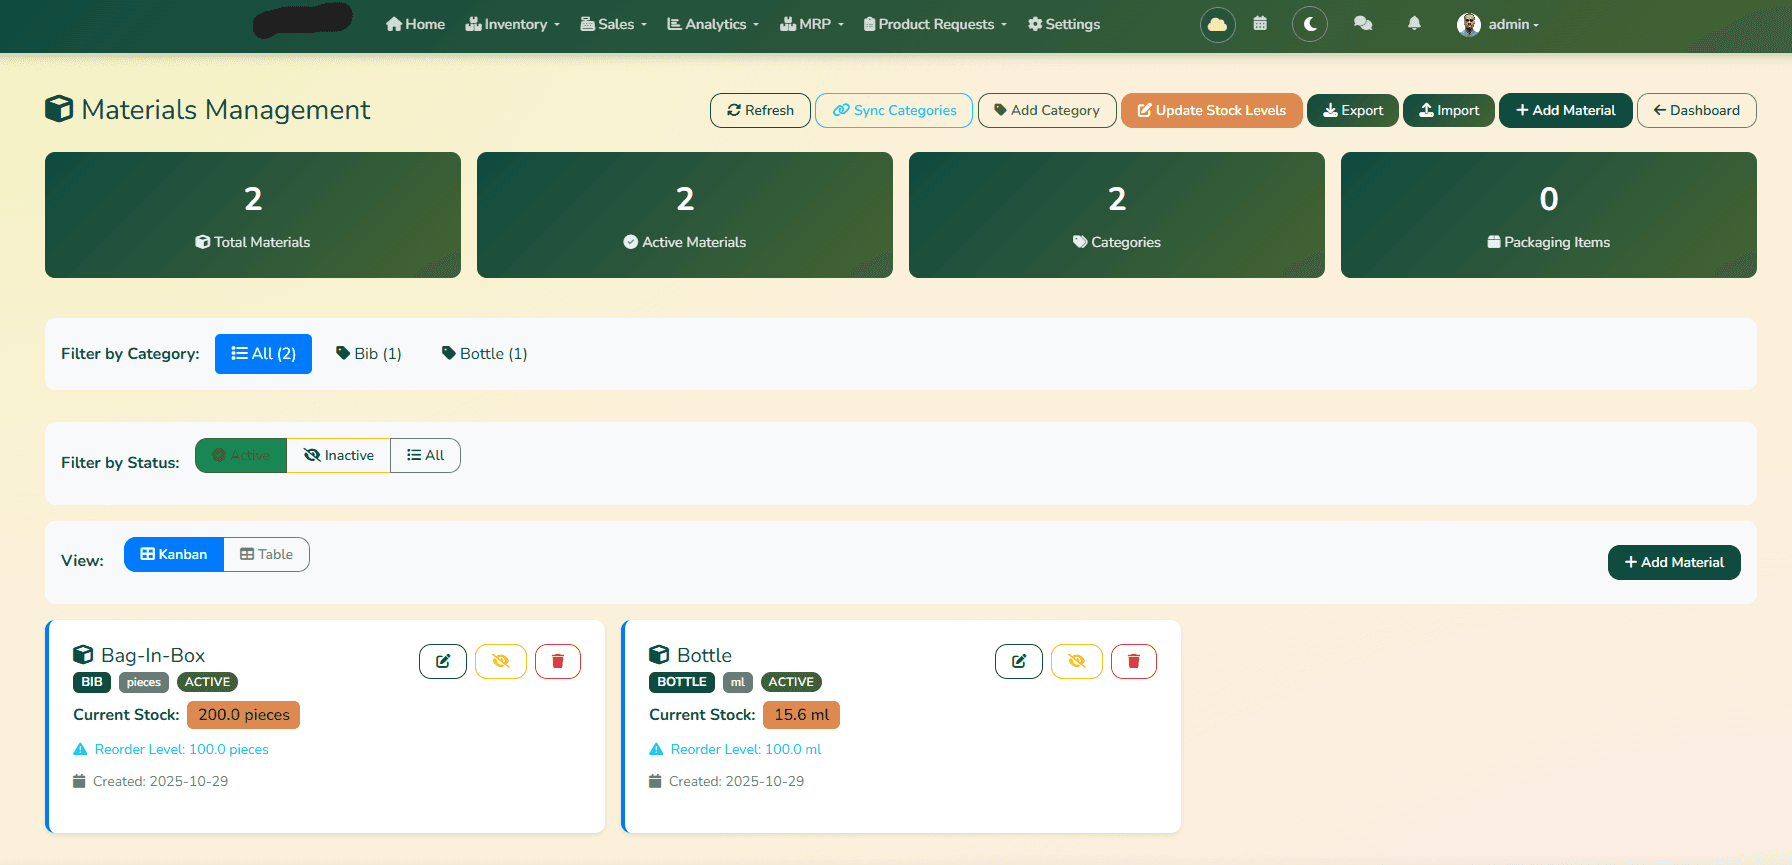Open the admin user dropdown
The image size is (1792, 865).
(1498, 24)
